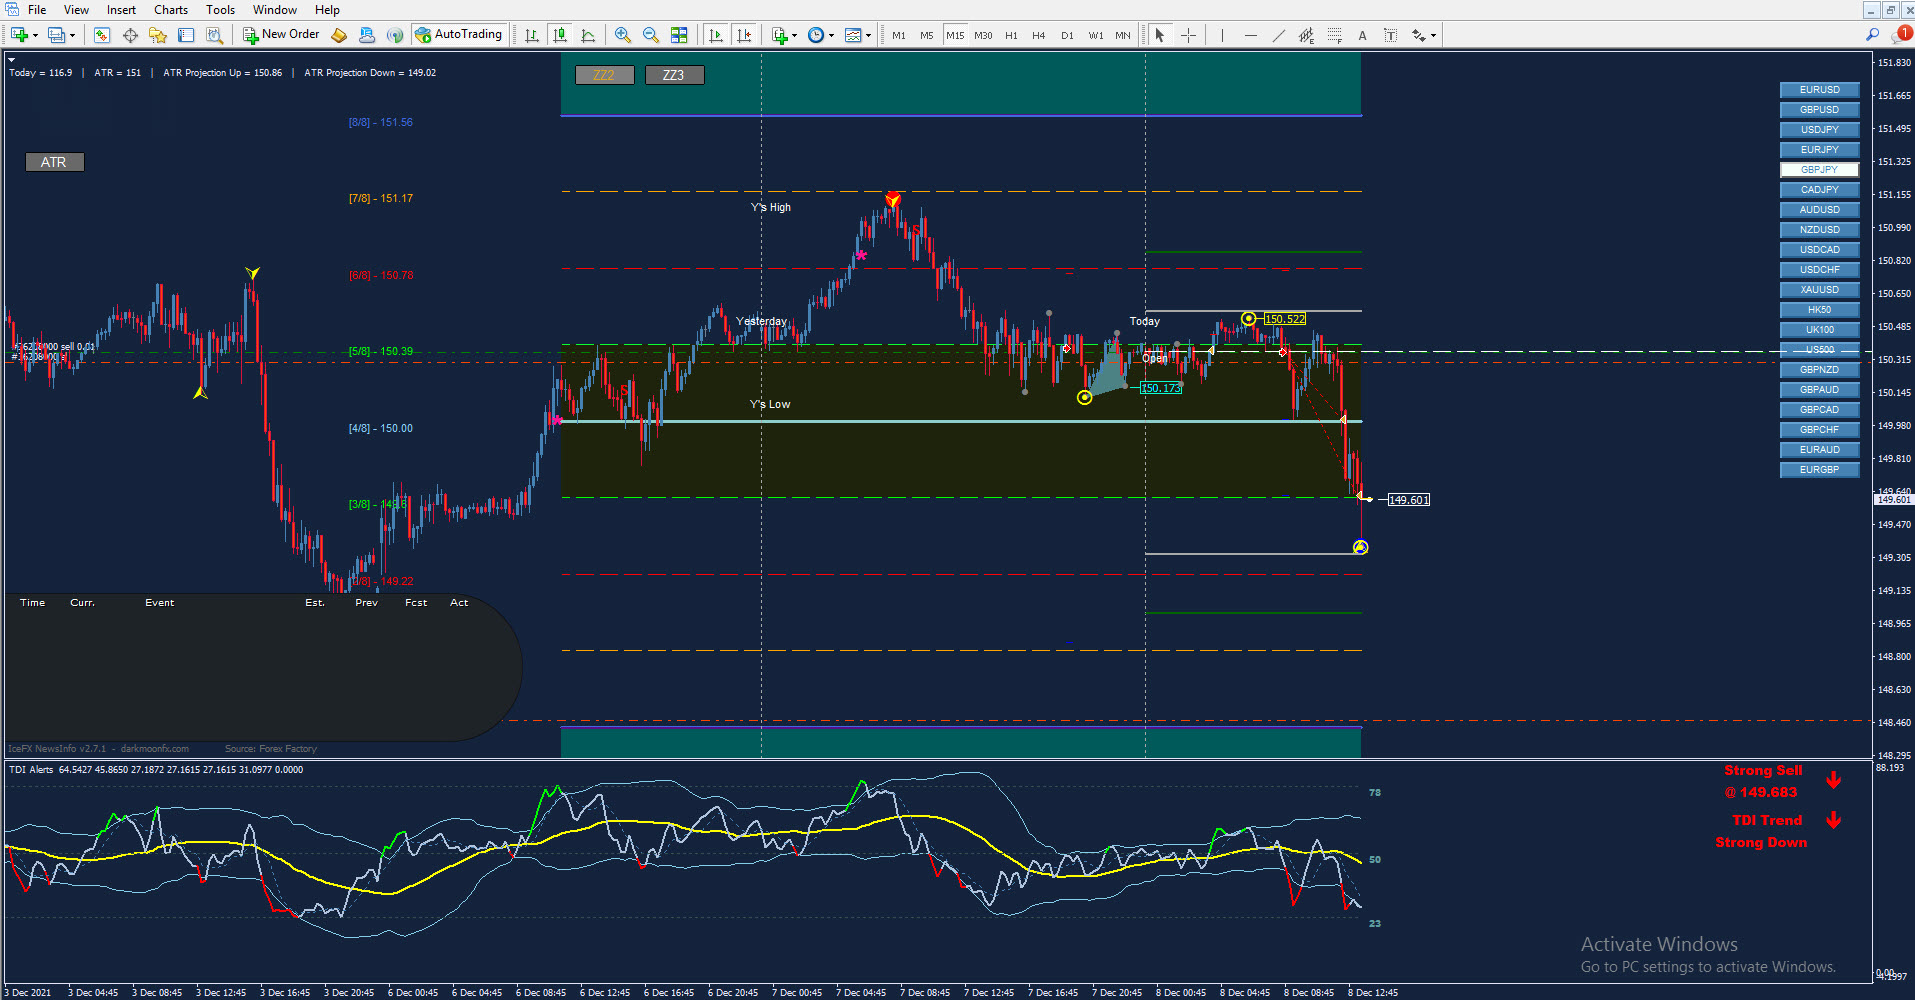Viewport: 1915px width, 1000px height.
Task: Select the text tool A
Action: [x=1362, y=35]
